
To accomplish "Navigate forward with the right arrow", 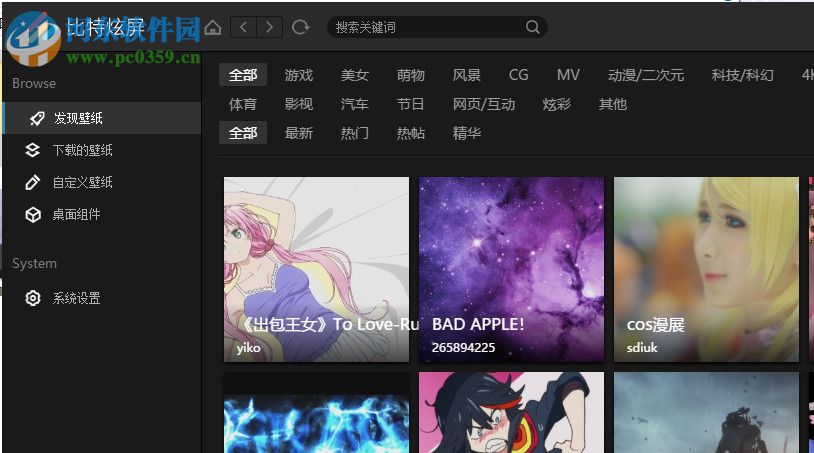I will (269, 27).
